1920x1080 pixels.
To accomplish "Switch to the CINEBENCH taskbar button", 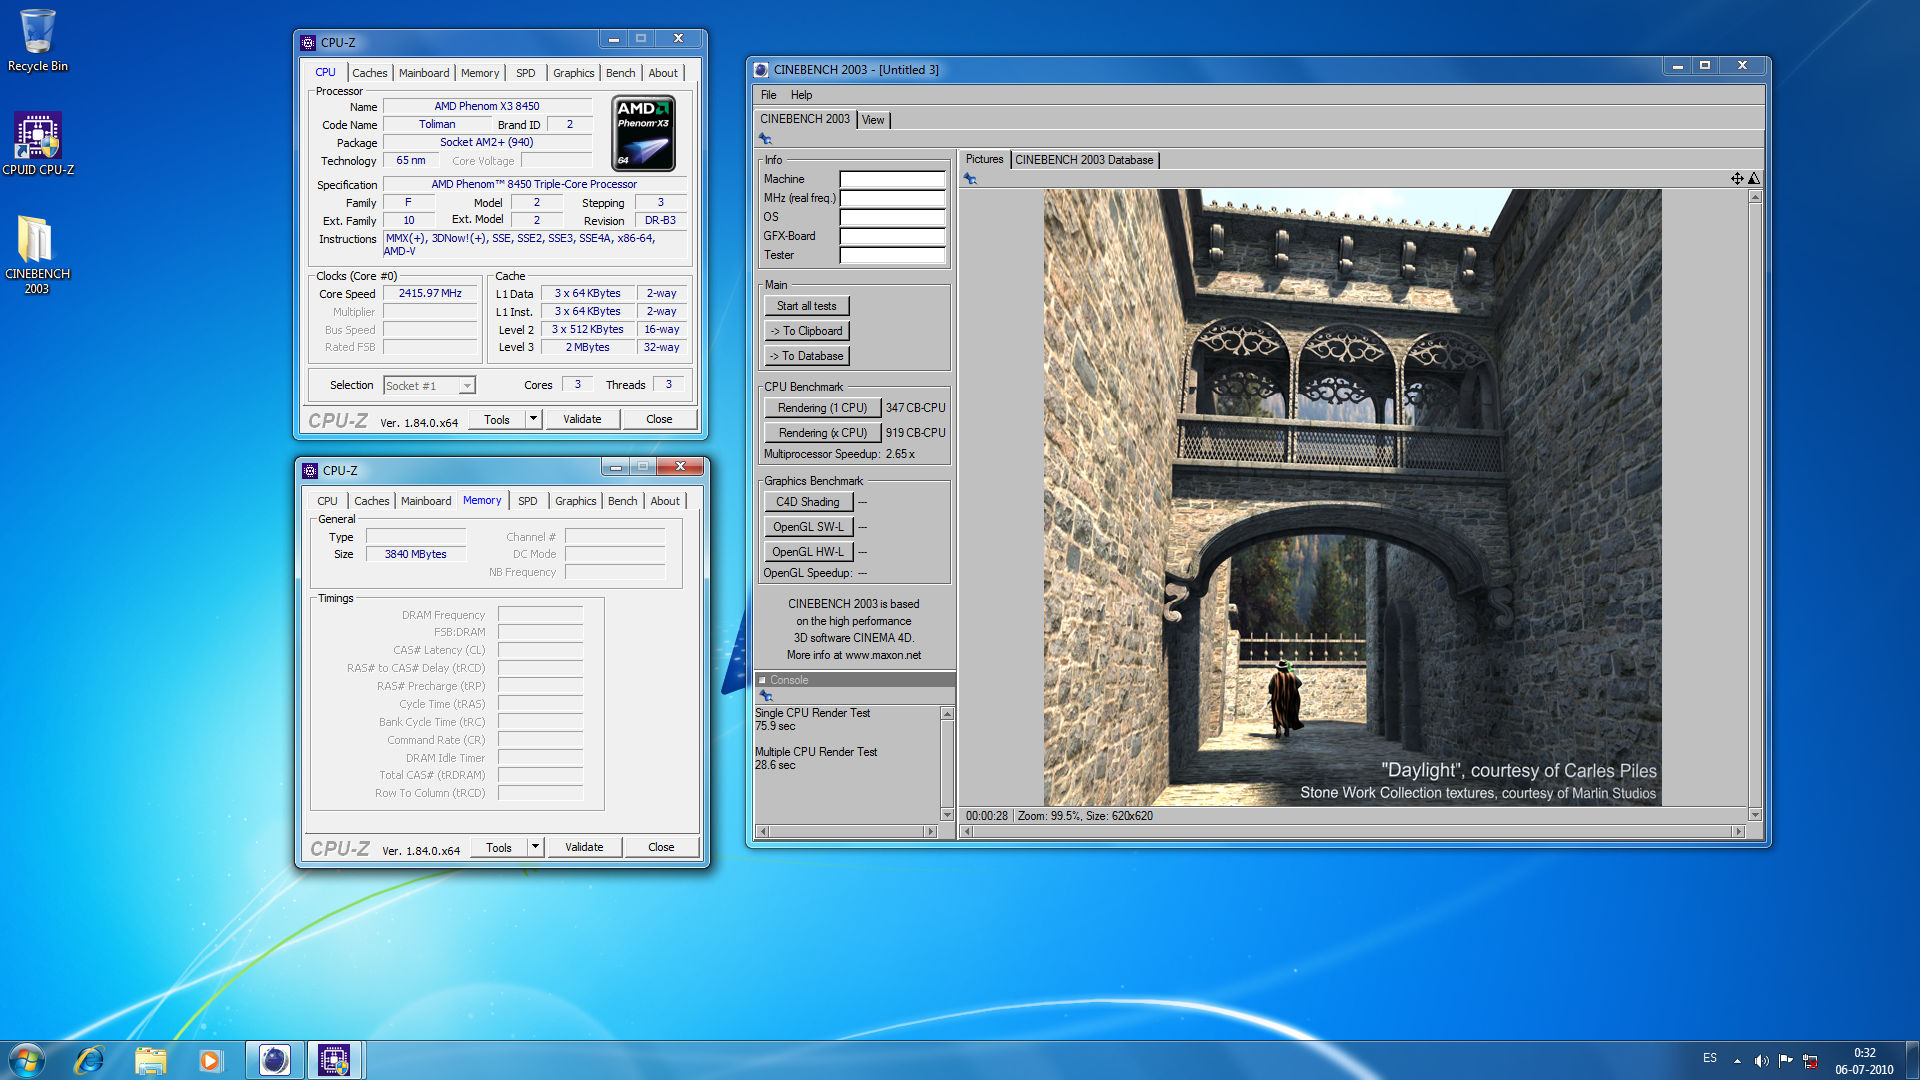I will [274, 1060].
